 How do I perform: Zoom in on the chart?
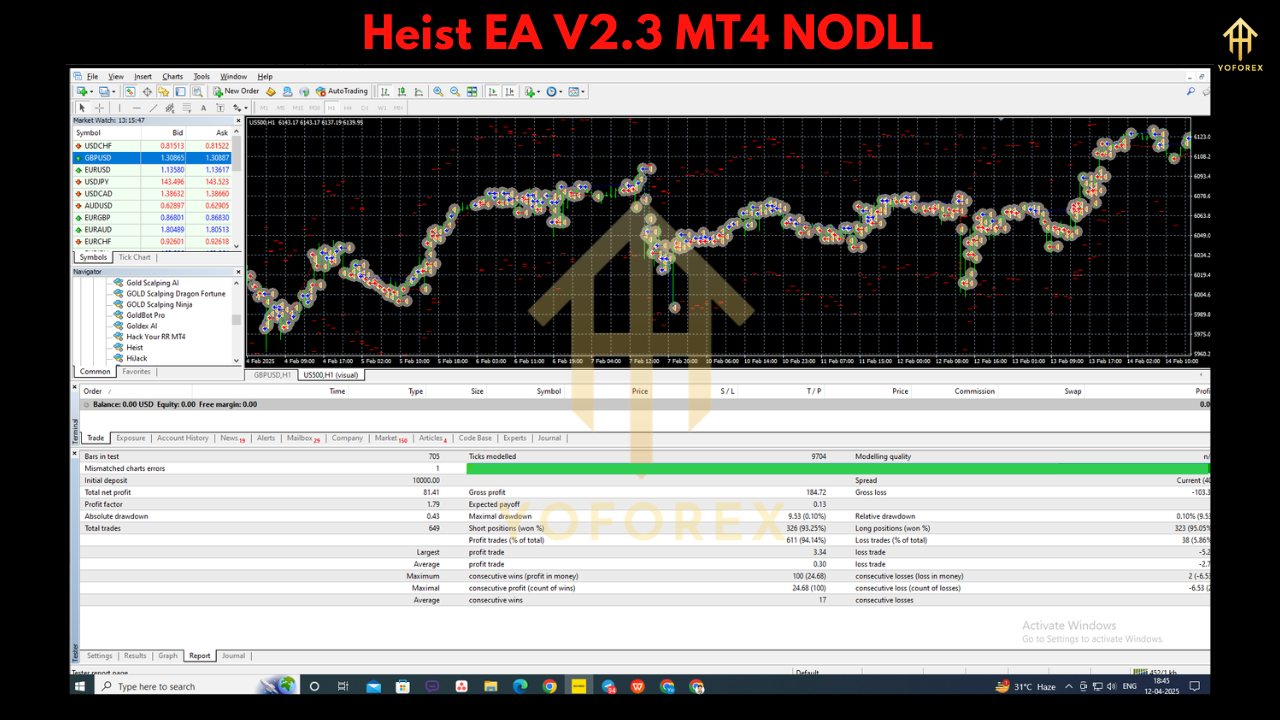point(438,91)
